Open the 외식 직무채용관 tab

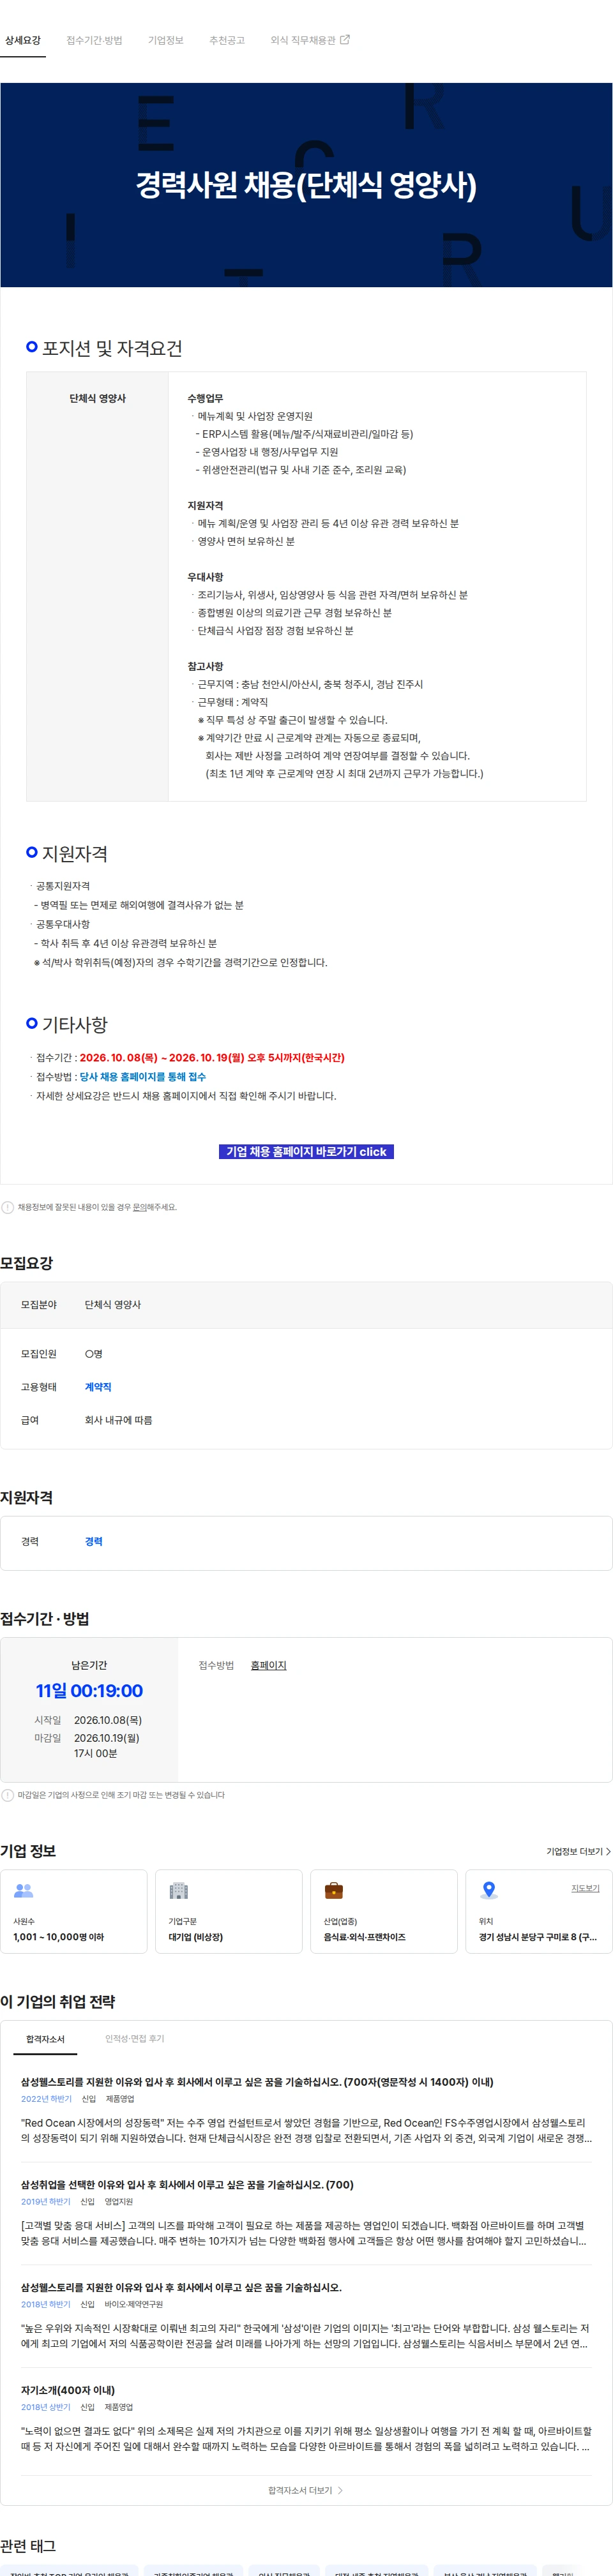(310, 40)
